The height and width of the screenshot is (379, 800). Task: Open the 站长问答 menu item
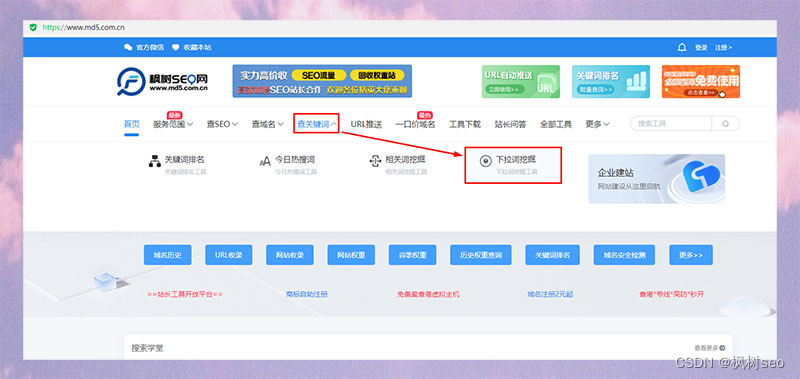pos(510,124)
